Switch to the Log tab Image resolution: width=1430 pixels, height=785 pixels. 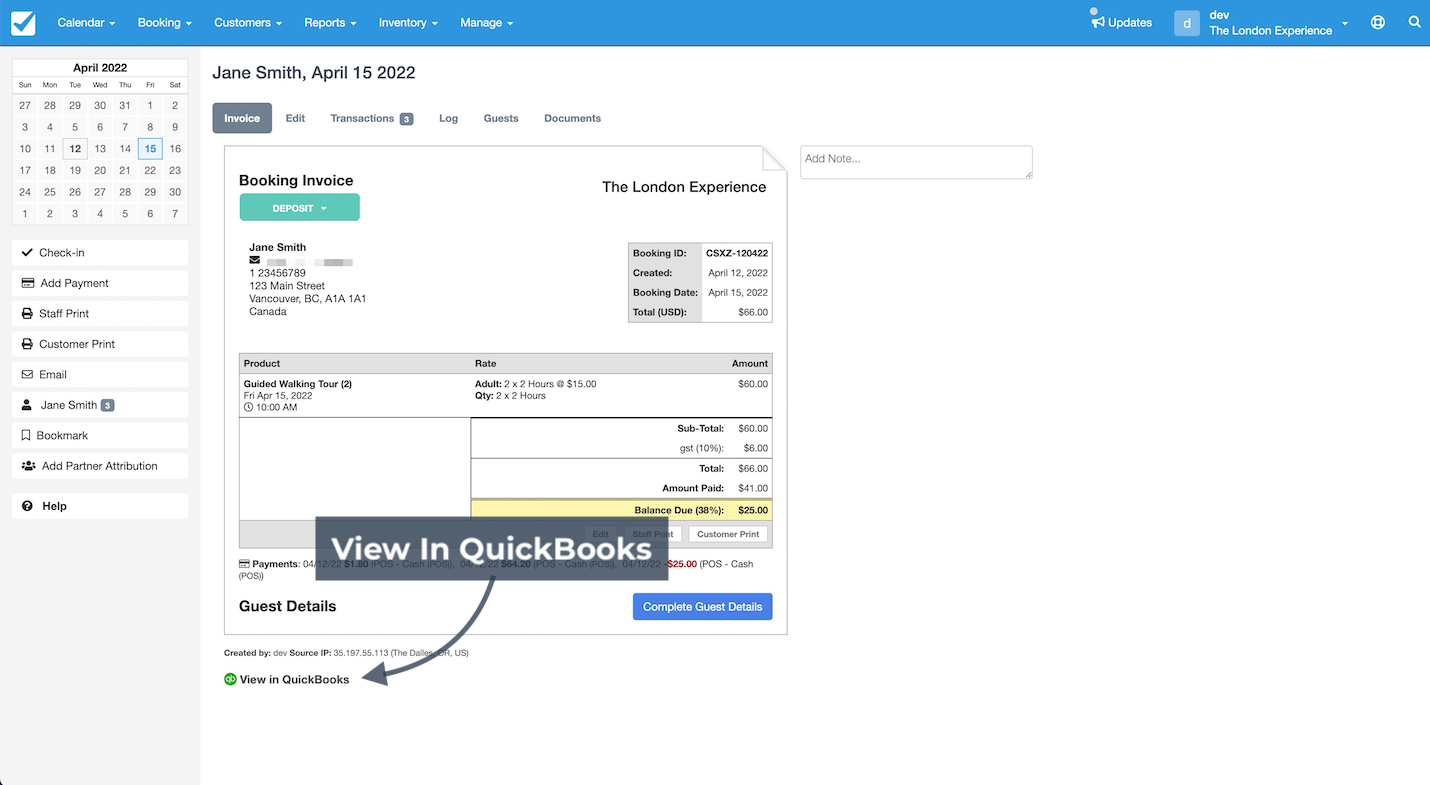[448, 118]
